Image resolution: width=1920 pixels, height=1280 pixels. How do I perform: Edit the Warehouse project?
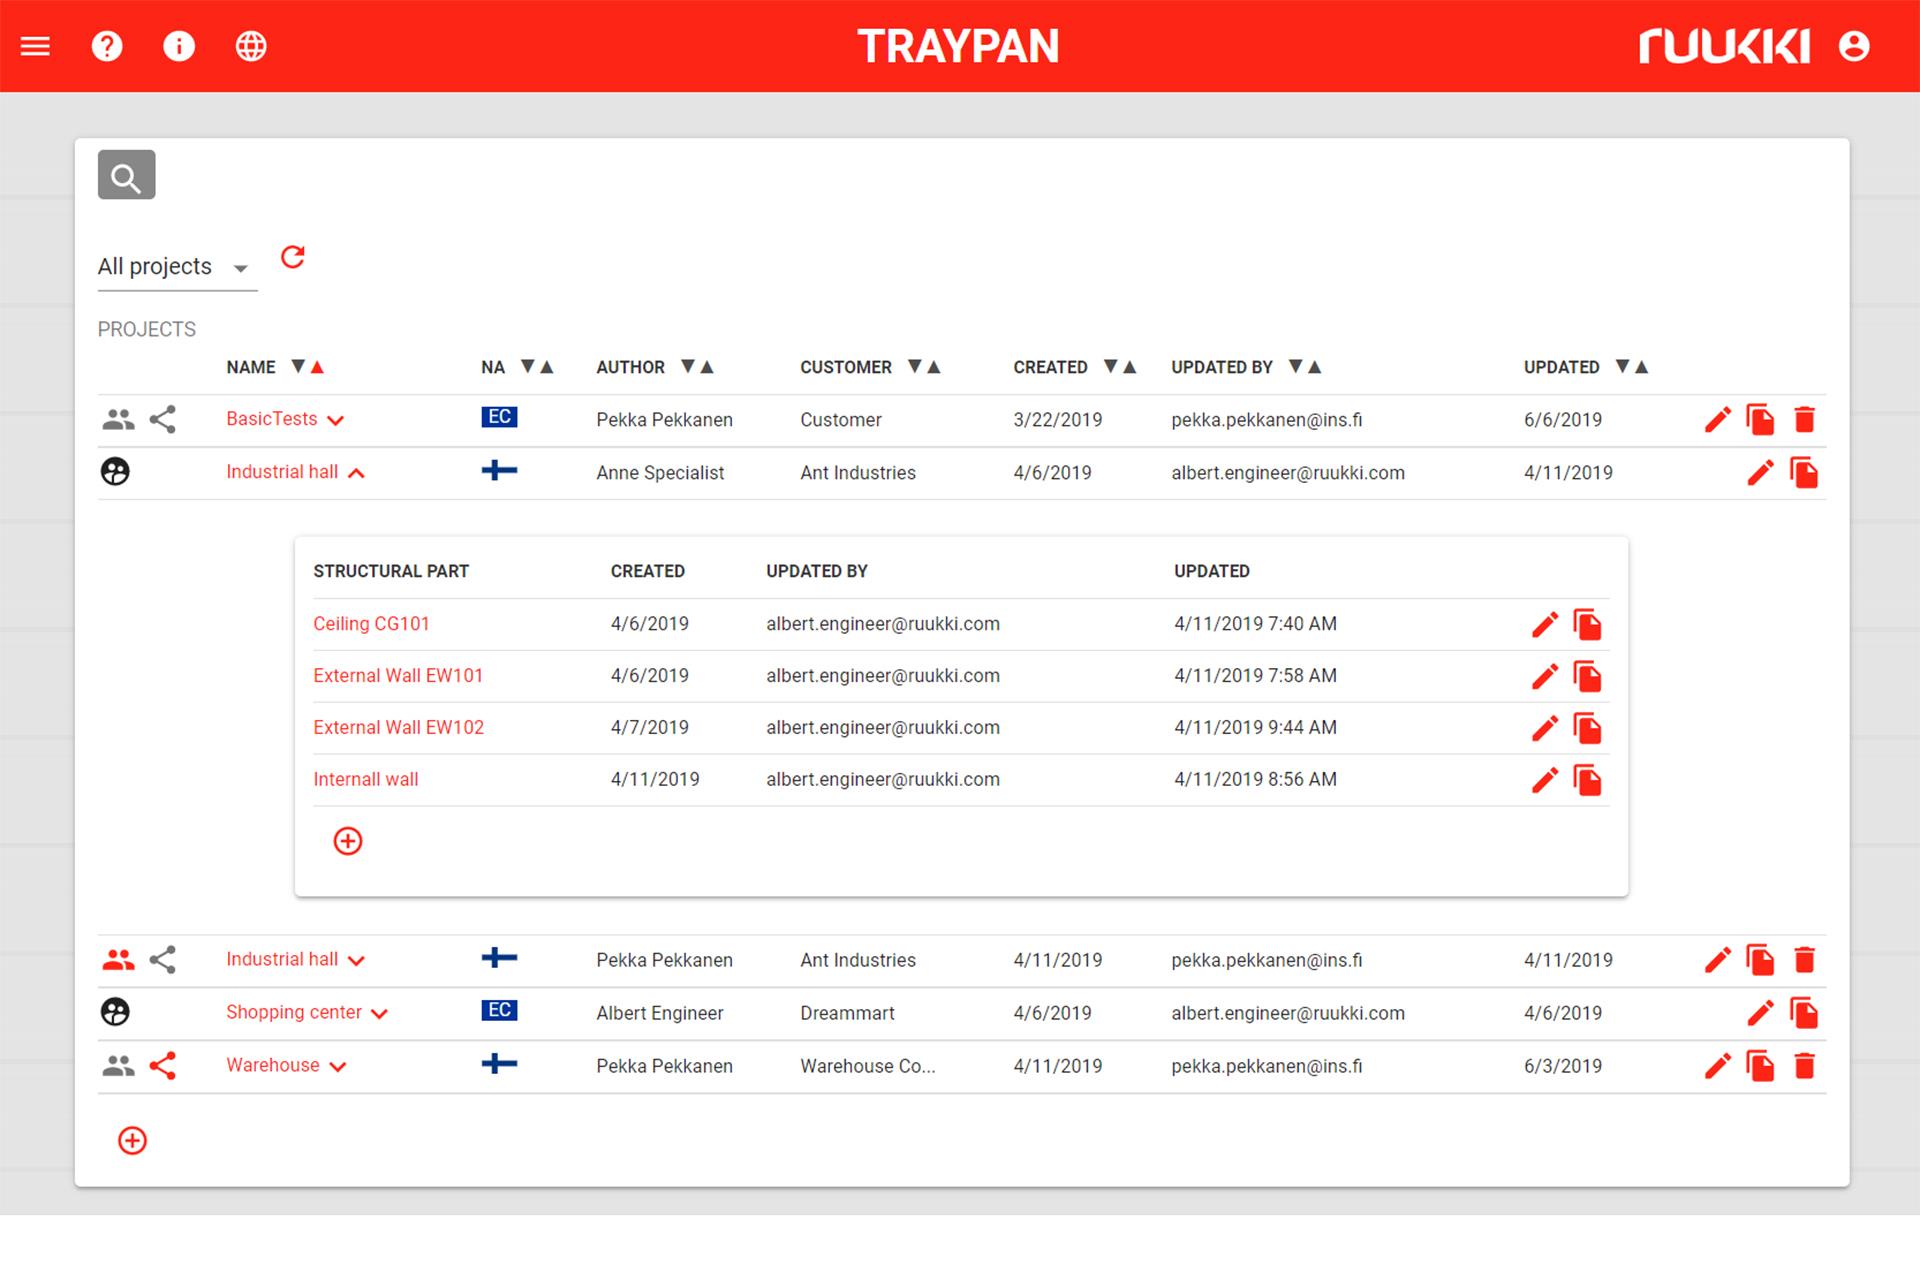1717,1066
